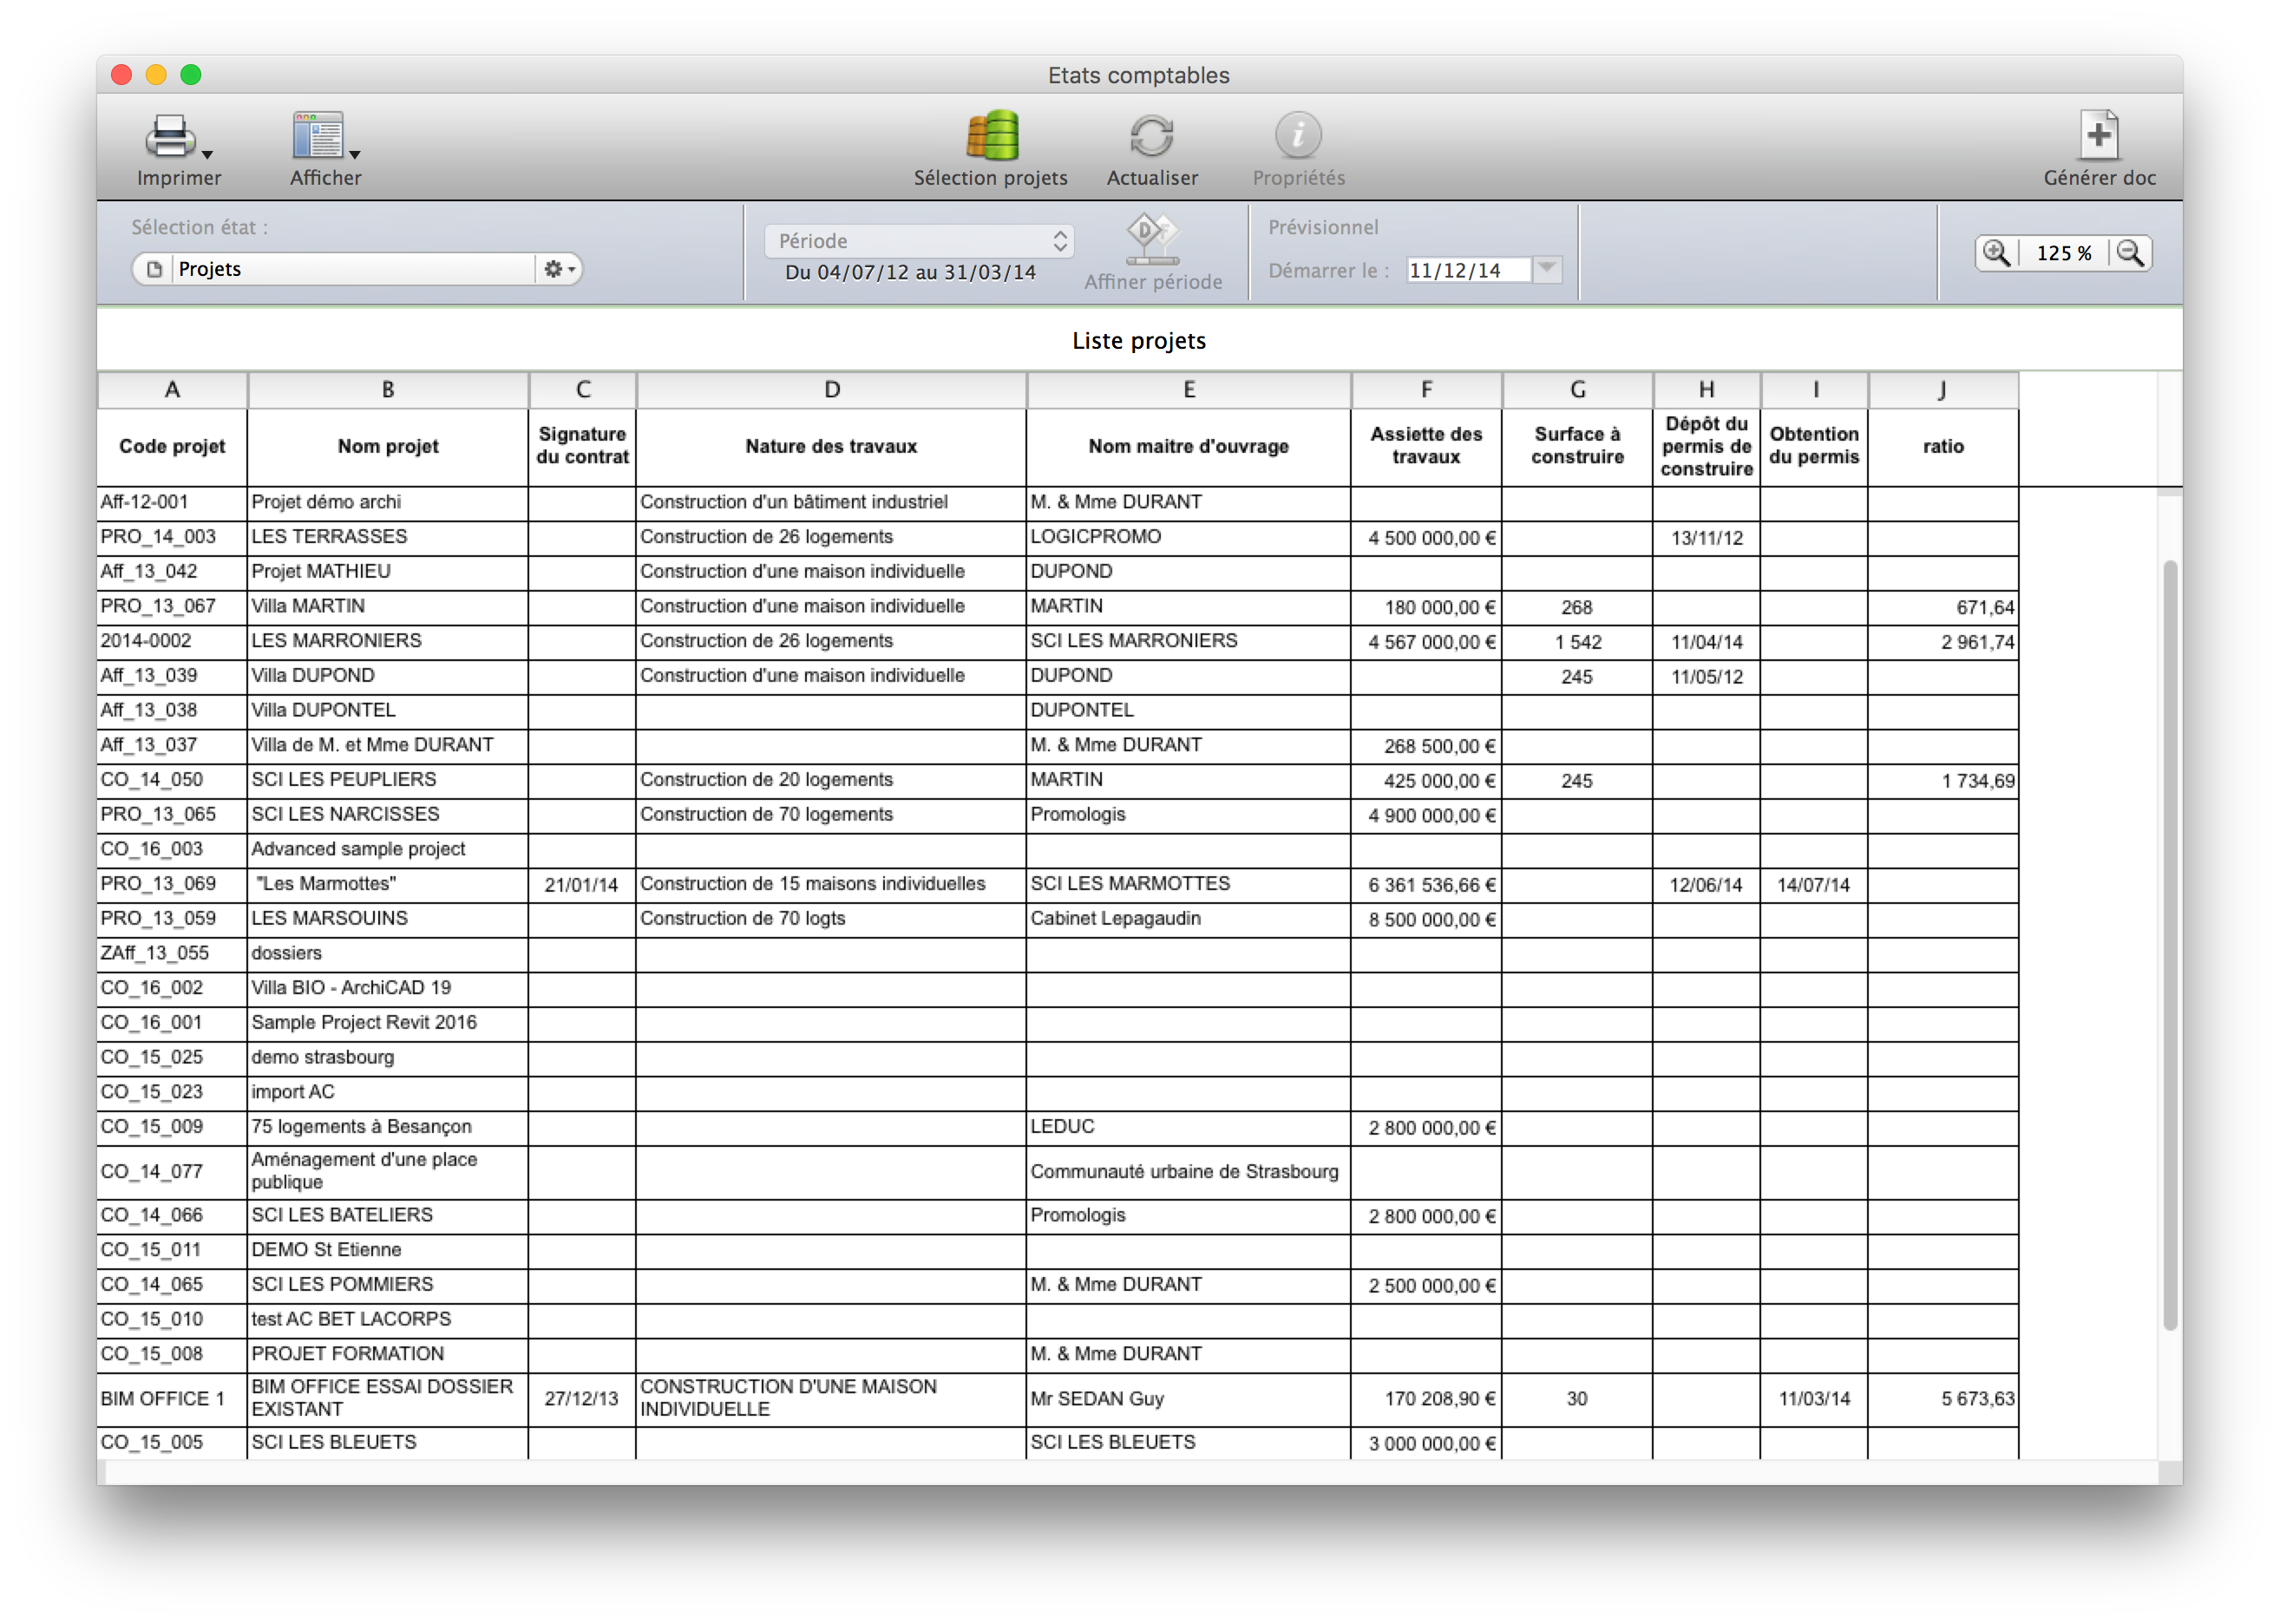Click Communauté urbaine de Strasbourg cell
The height and width of the screenshot is (1624, 2280).
pyautogui.click(x=1188, y=1172)
